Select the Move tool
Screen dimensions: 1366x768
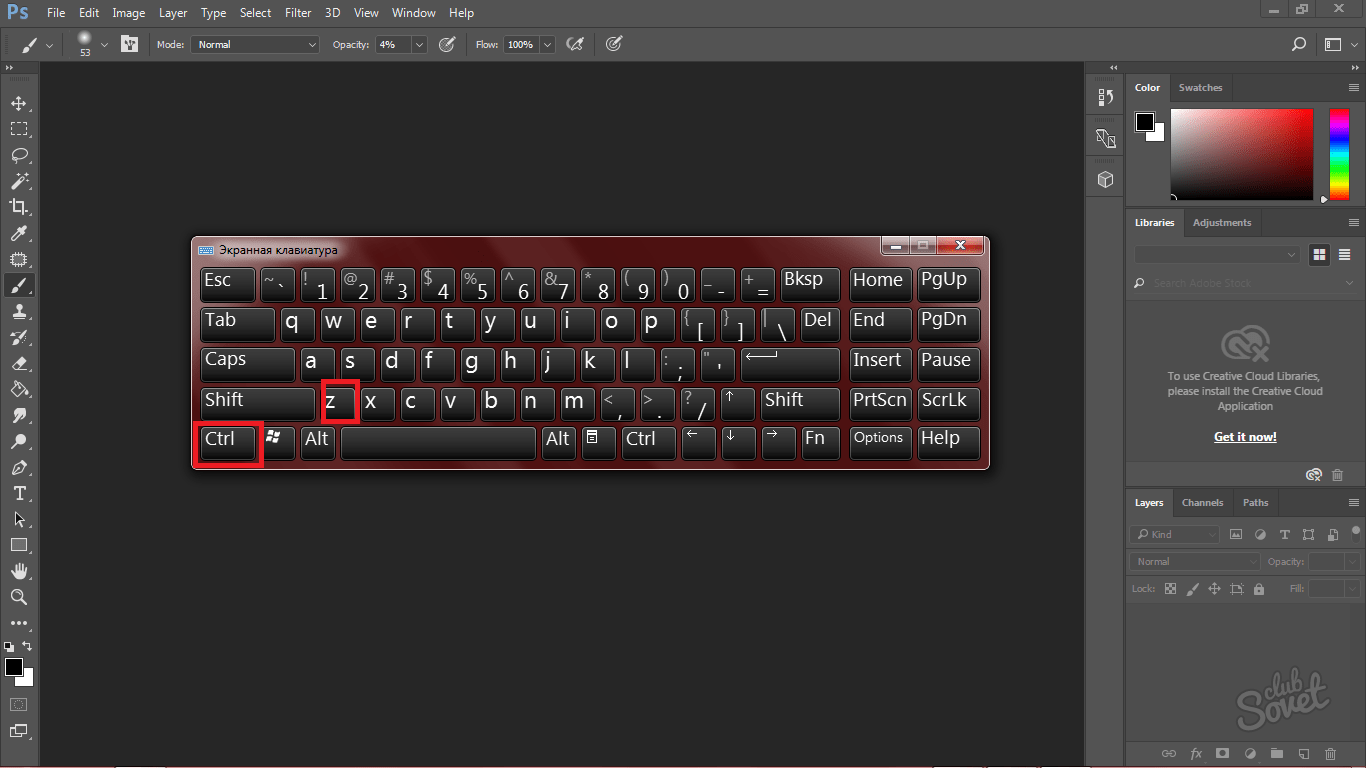(19, 103)
